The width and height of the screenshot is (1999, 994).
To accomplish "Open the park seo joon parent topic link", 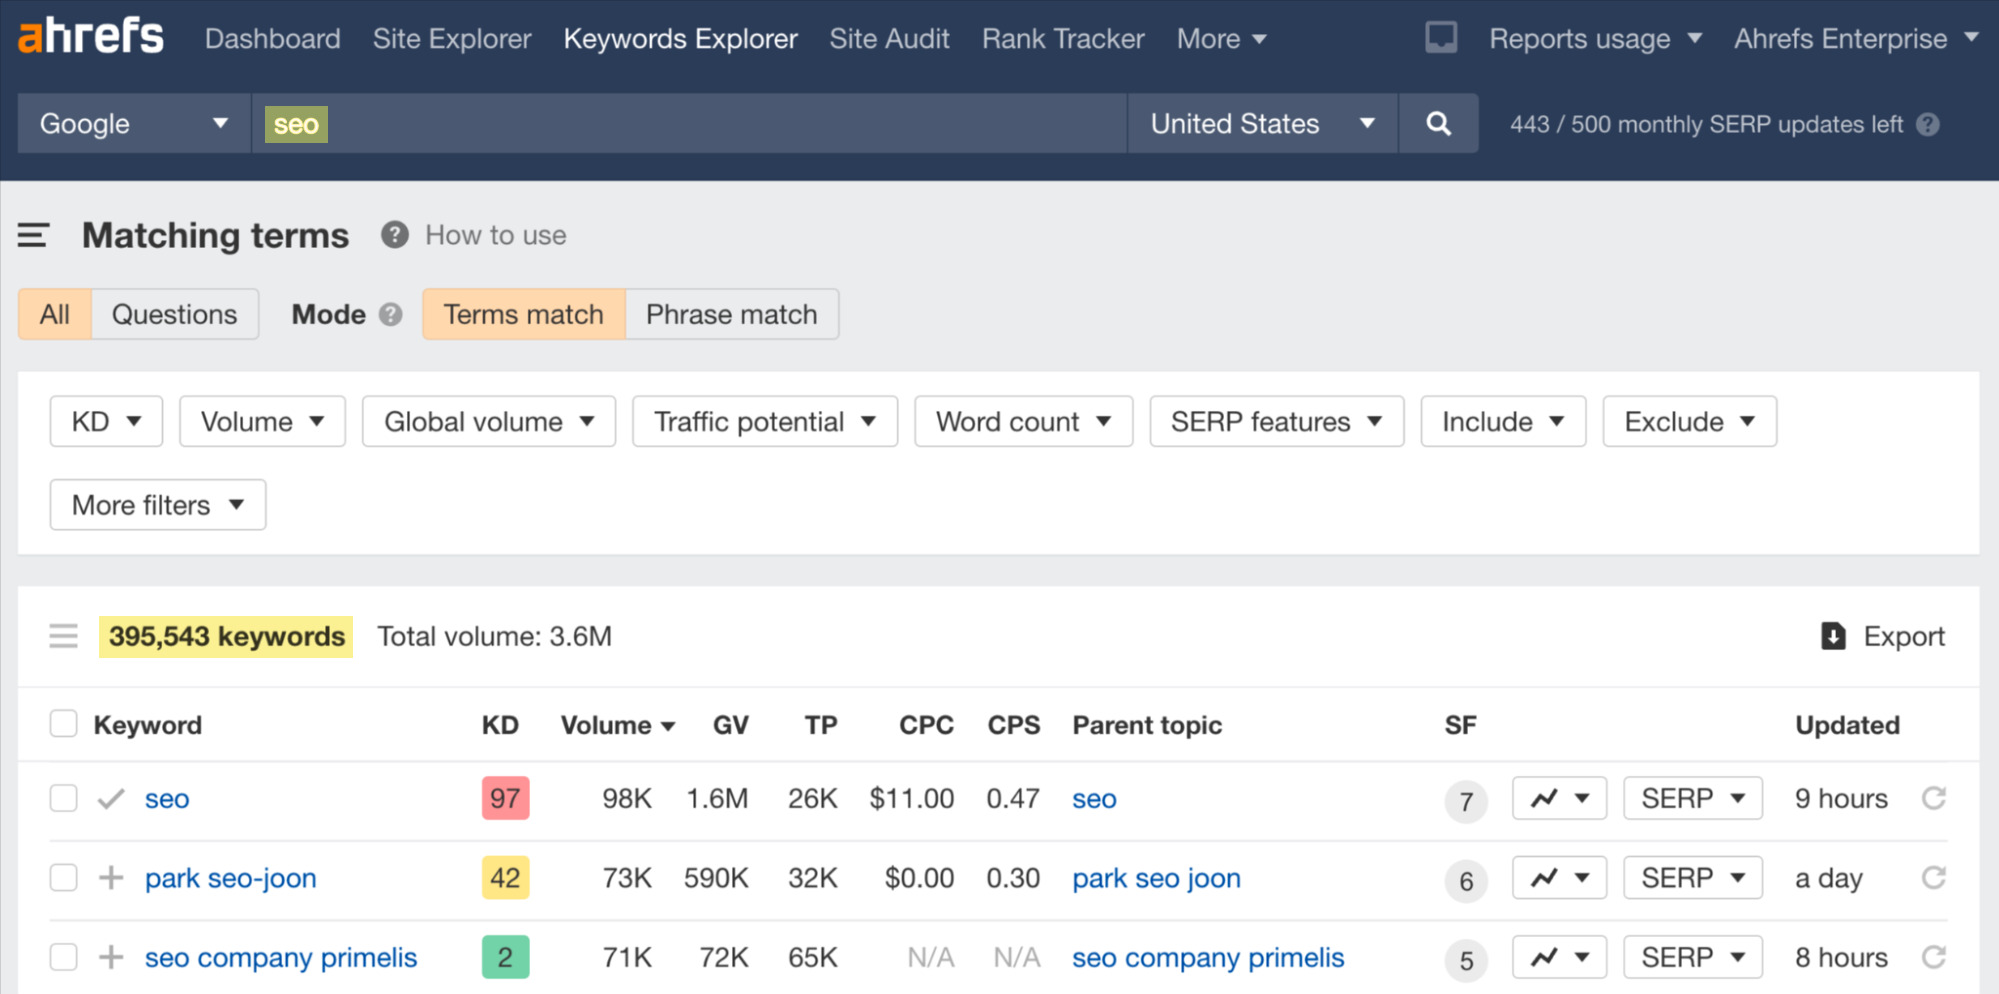I will [x=1156, y=877].
